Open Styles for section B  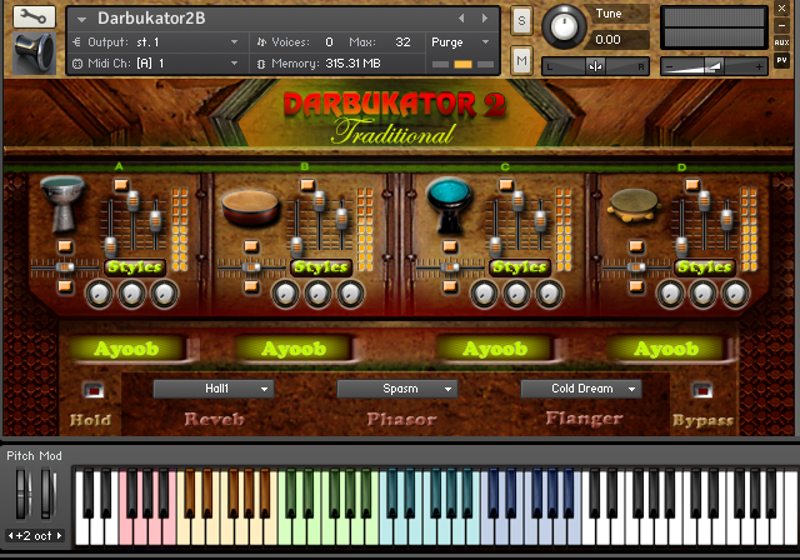tap(321, 267)
